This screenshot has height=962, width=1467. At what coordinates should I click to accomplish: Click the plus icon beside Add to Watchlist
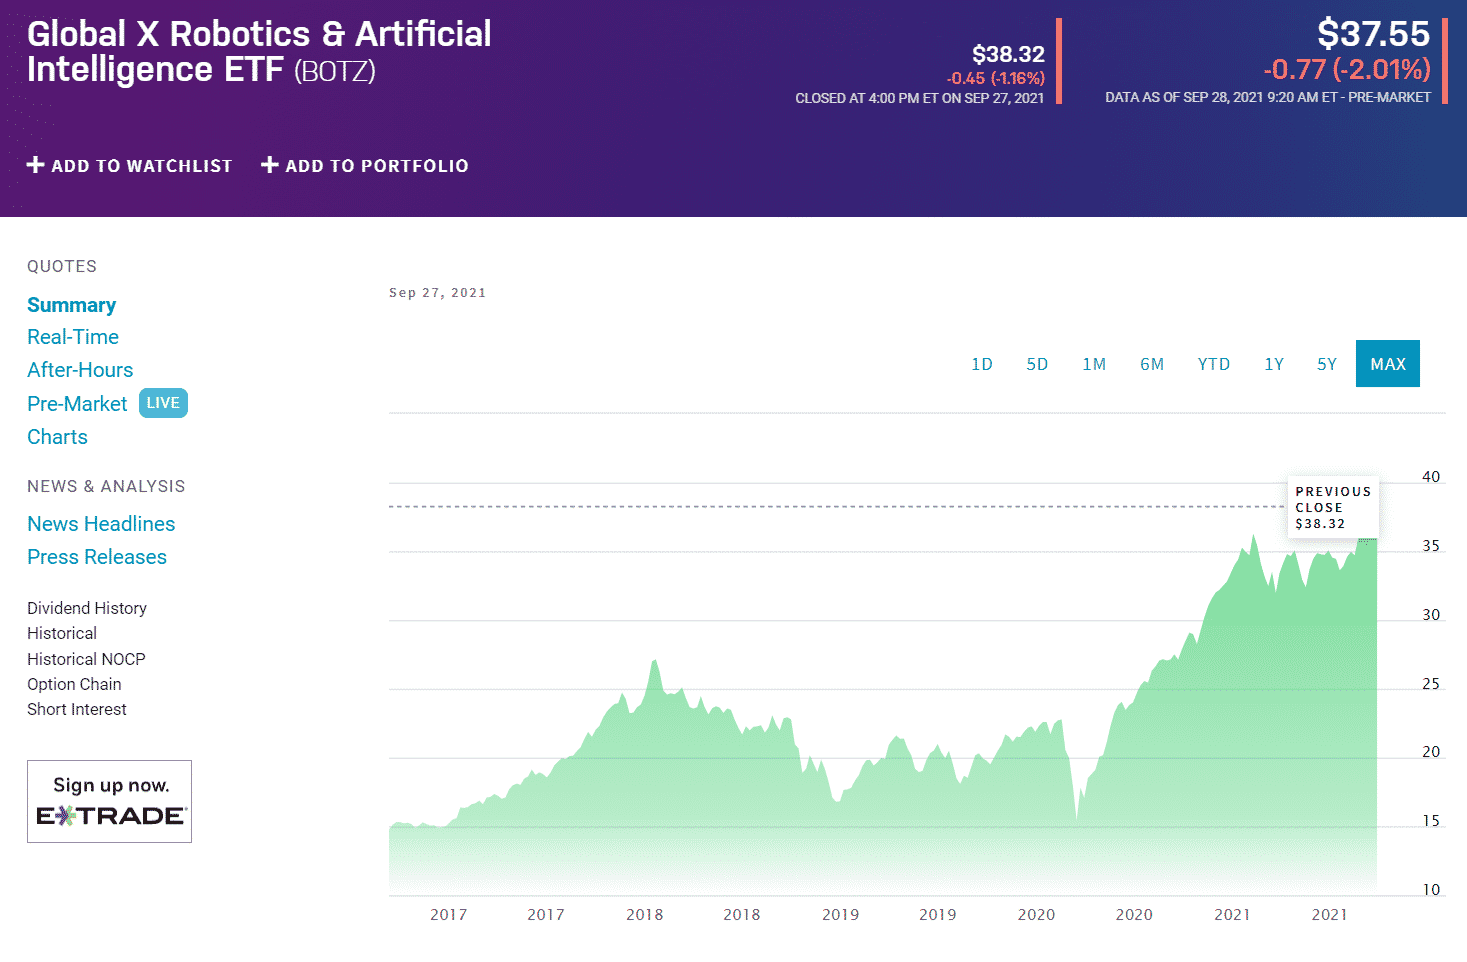36,165
